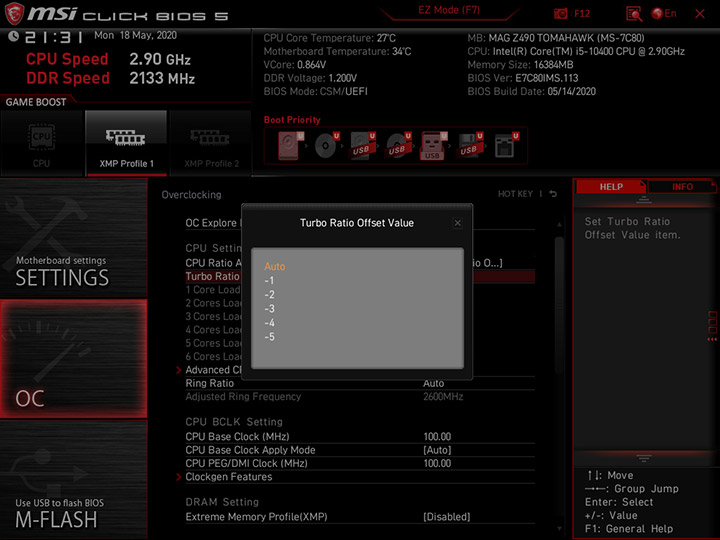The width and height of the screenshot is (720, 540).
Task: Switch to EZ Mode (F7)
Action: (x=449, y=10)
